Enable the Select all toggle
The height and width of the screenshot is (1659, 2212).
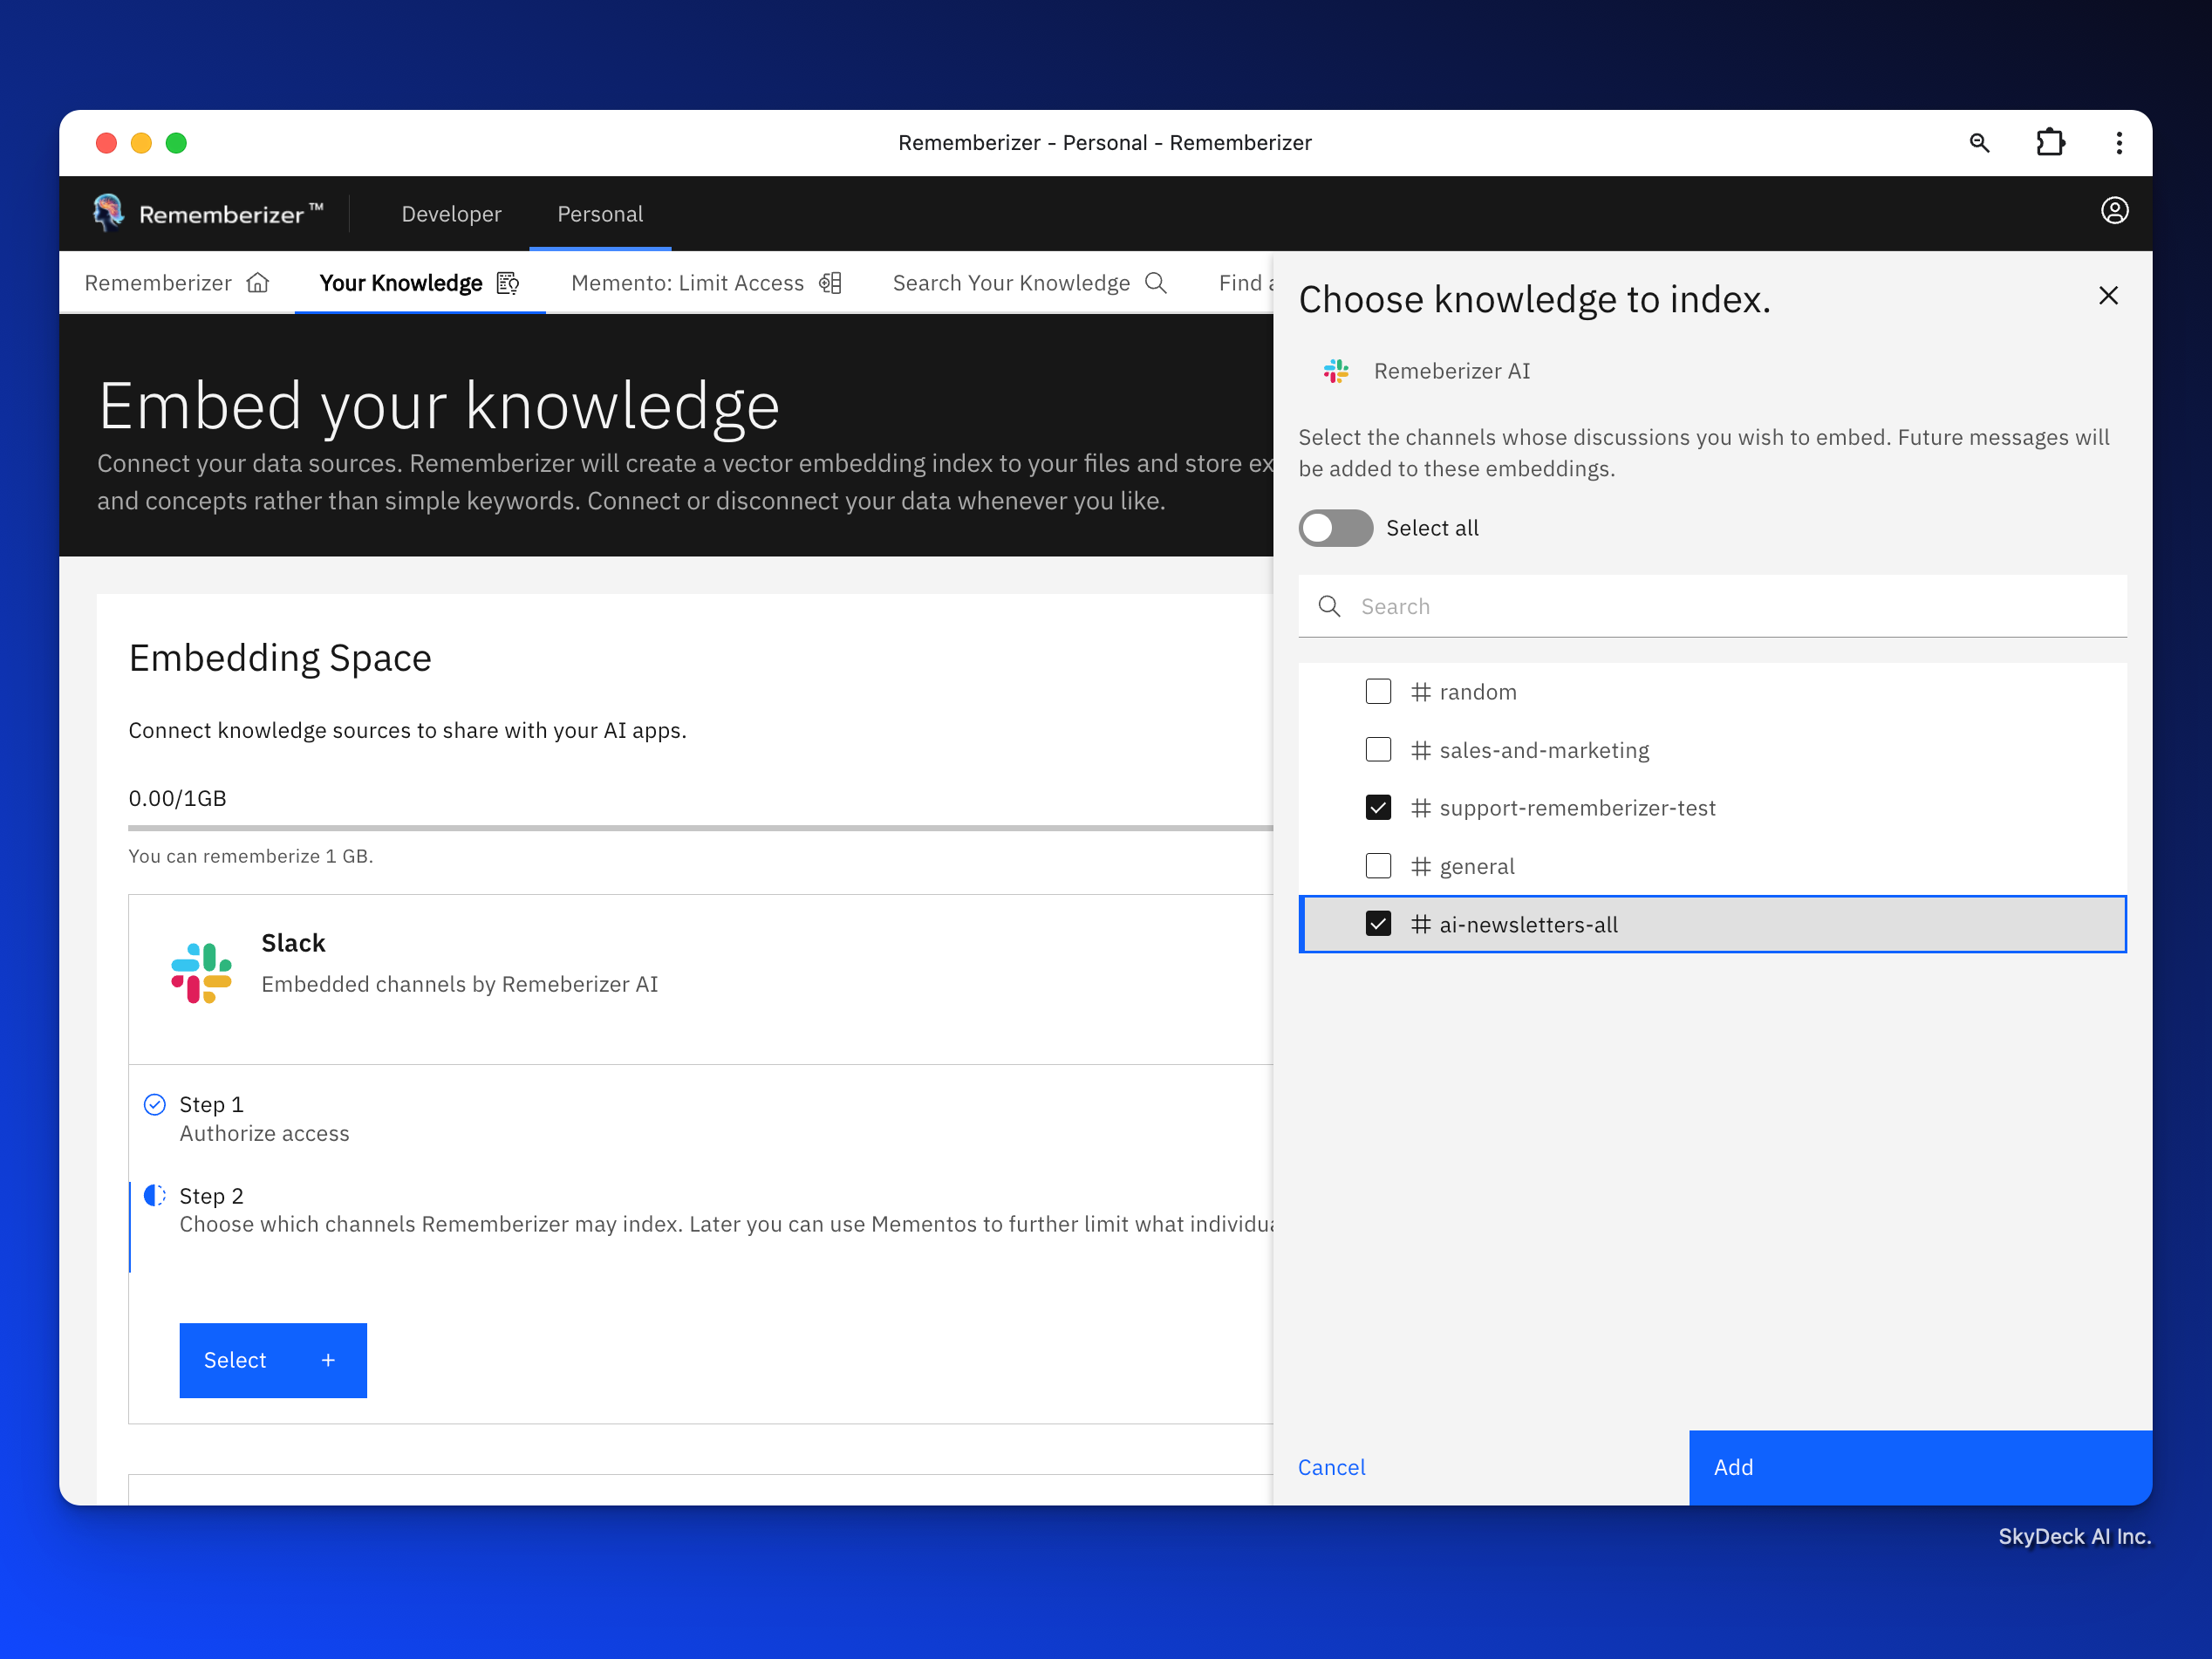pos(1335,528)
